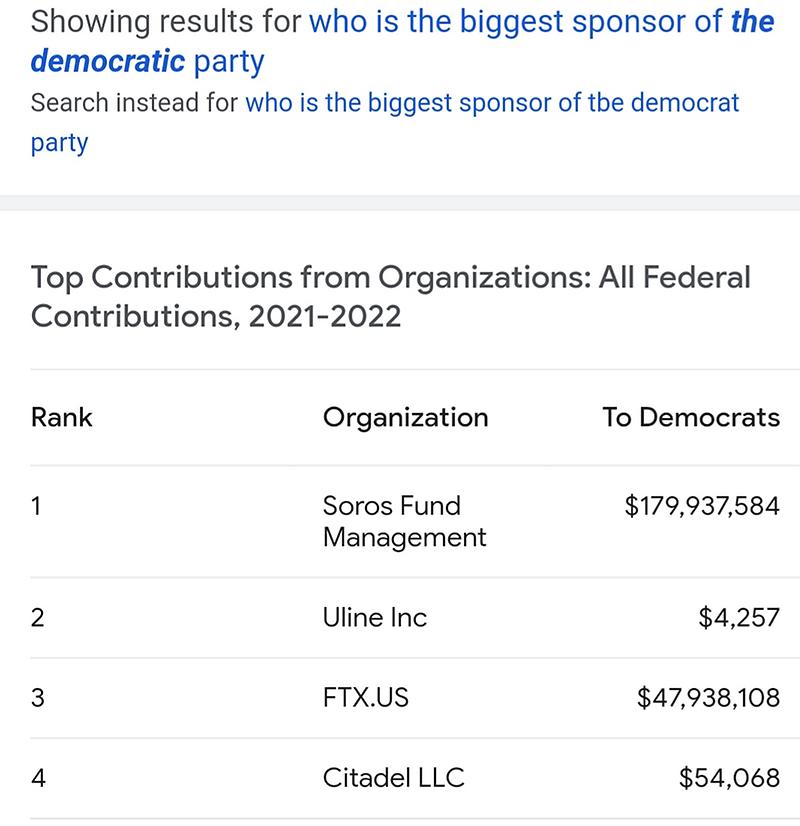Click the $179,937,584 amount
Viewport: 800px width, 826px height.
pos(701,506)
